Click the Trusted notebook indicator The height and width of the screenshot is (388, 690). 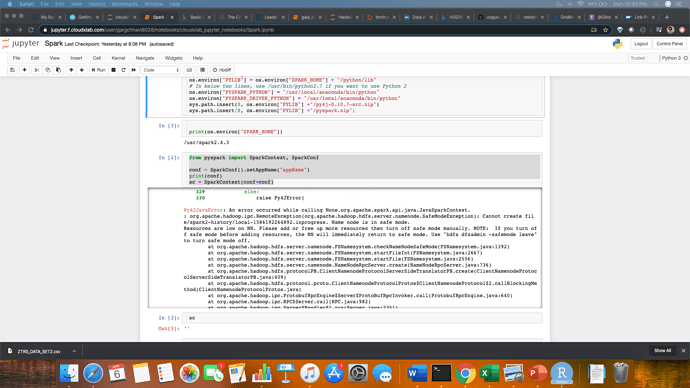click(x=637, y=58)
